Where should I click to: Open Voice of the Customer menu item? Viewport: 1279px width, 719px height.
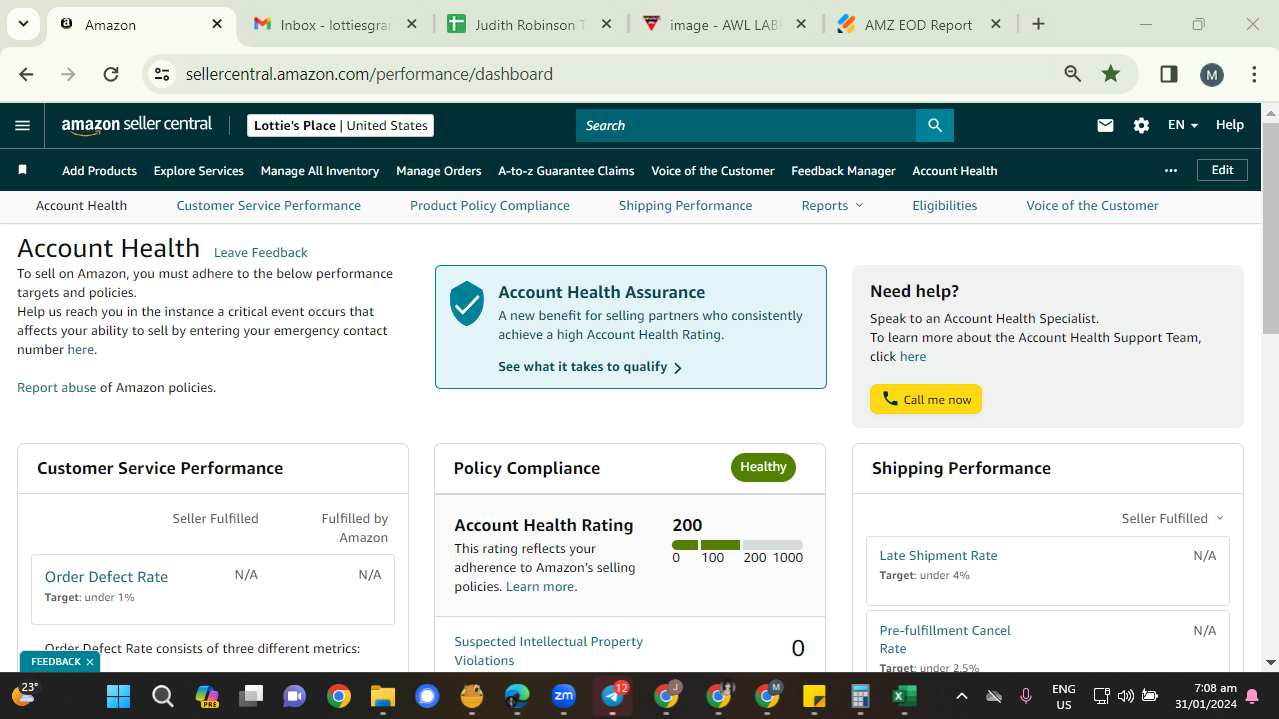pos(713,170)
